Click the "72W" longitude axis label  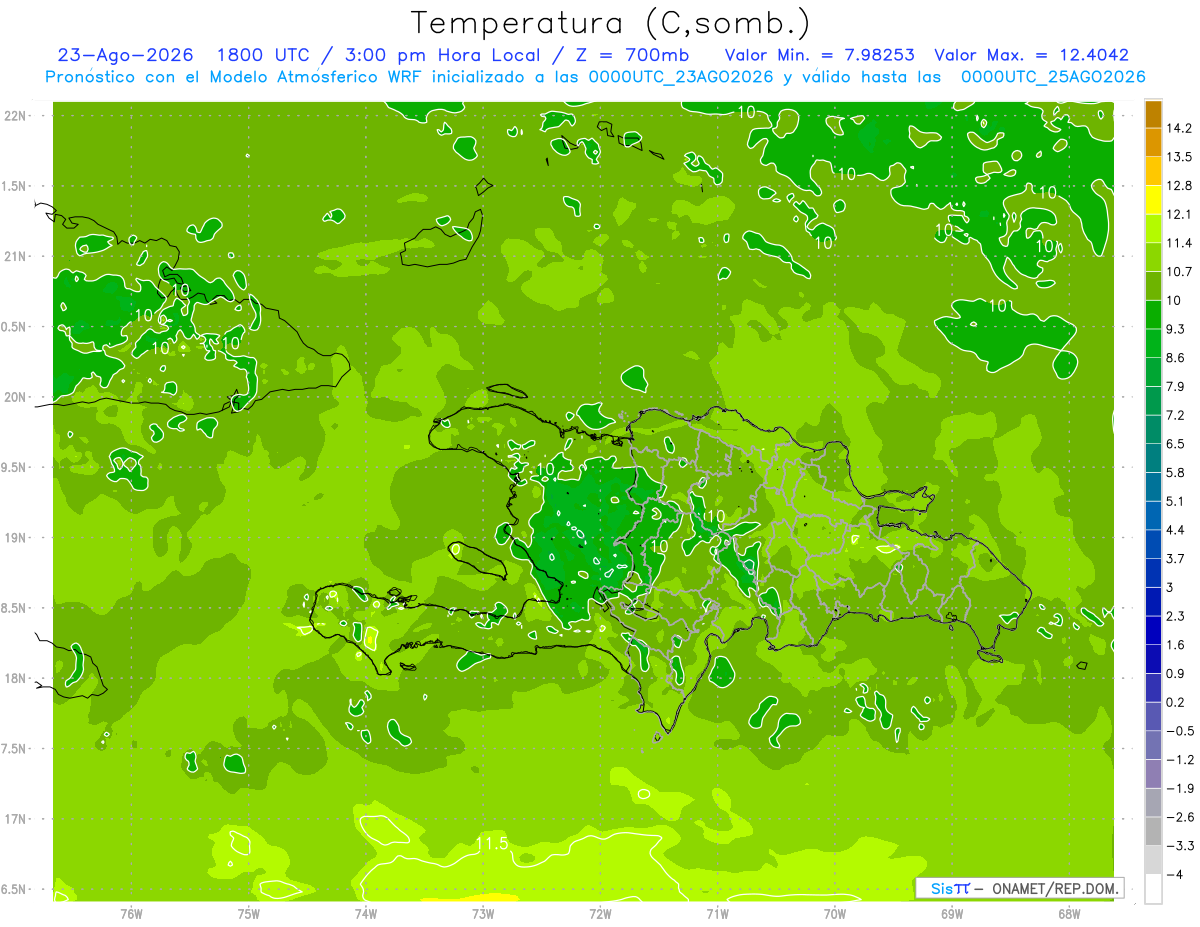click(x=600, y=914)
